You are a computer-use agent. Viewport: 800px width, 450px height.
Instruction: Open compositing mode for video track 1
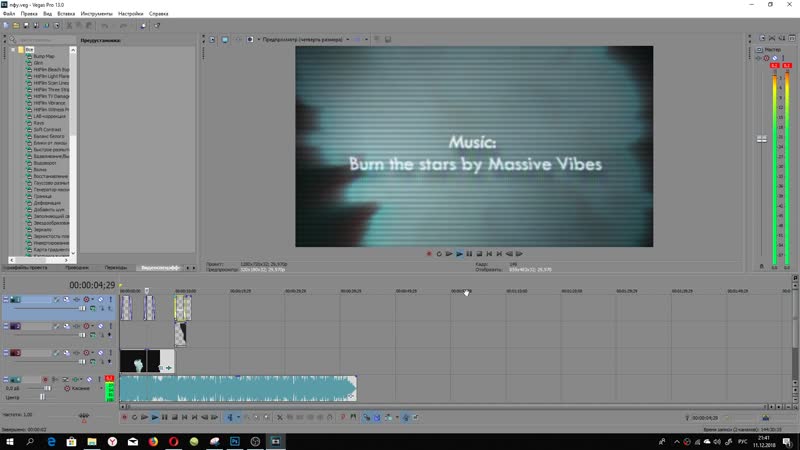[x=92, y=308]
